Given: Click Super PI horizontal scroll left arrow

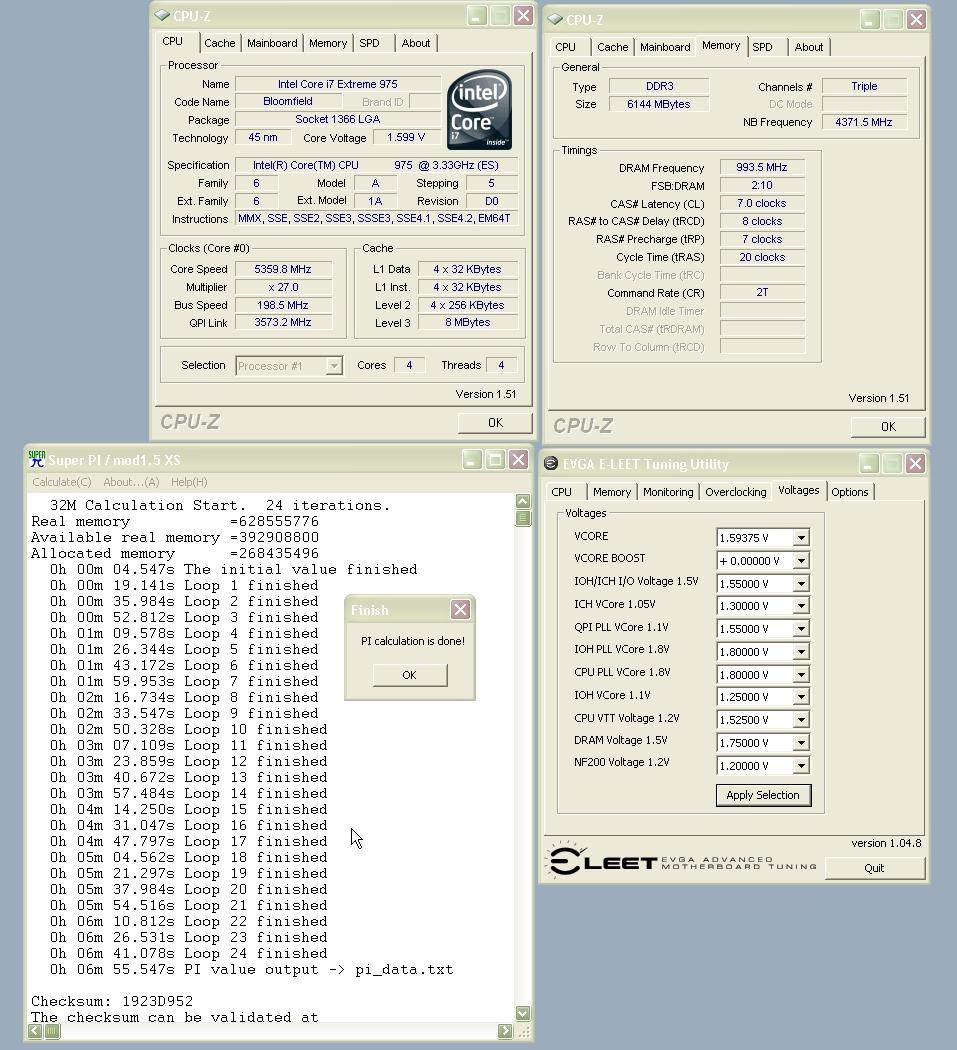Looking at the screenshot, I should [x=35, y=1032].
